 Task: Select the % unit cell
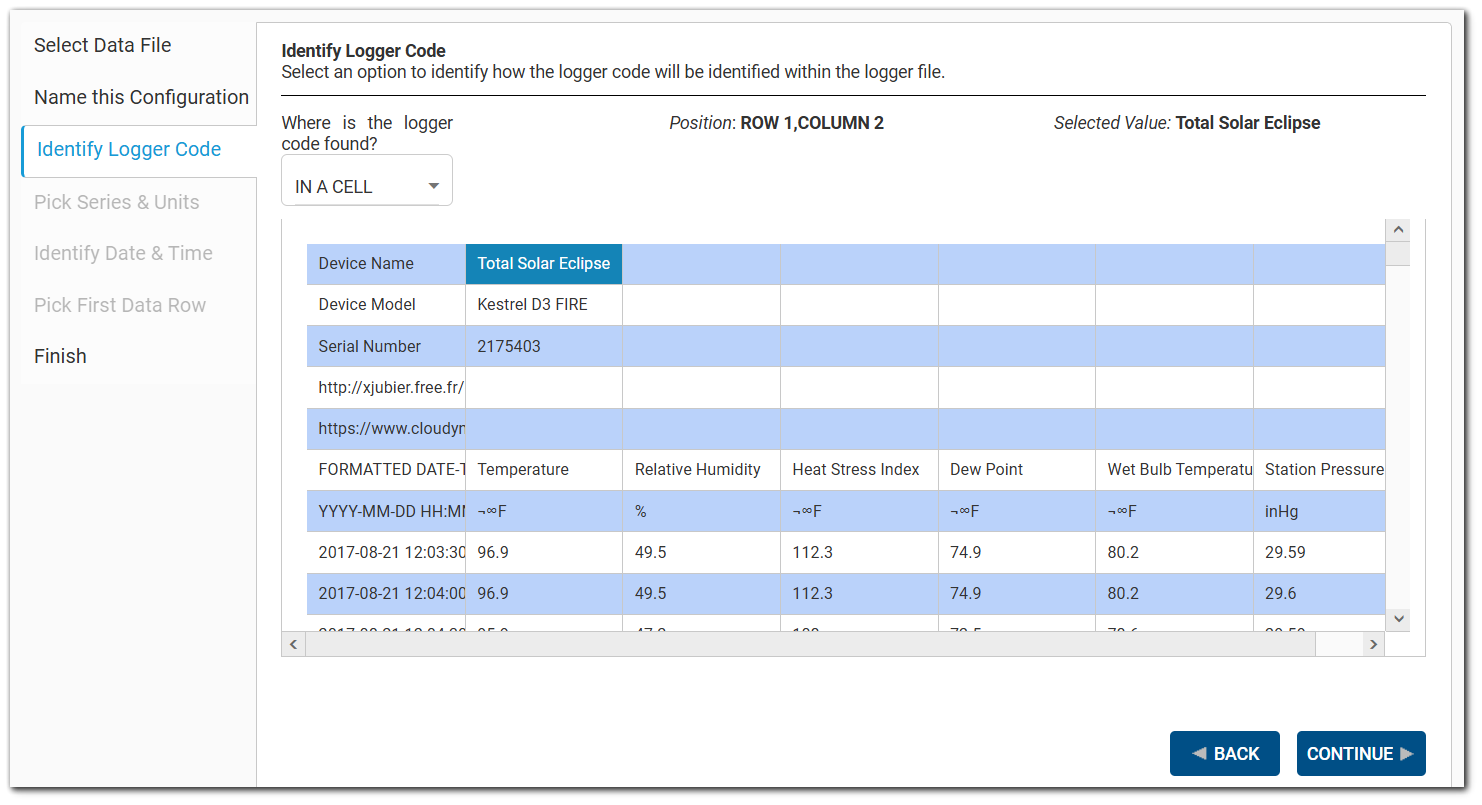pyautogui.click(x=701, y=511)
